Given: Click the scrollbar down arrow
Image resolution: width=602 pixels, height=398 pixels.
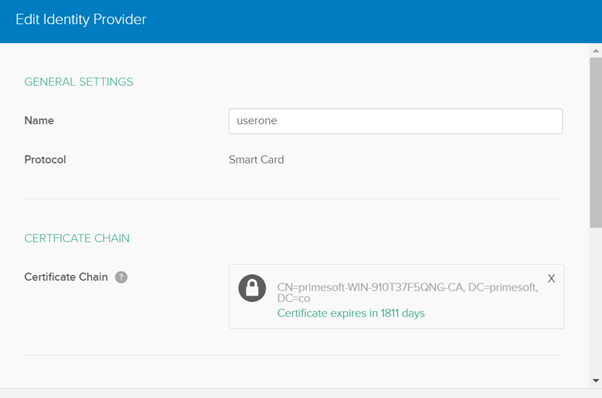Looking at the screenshot, I should click(596, 381).
